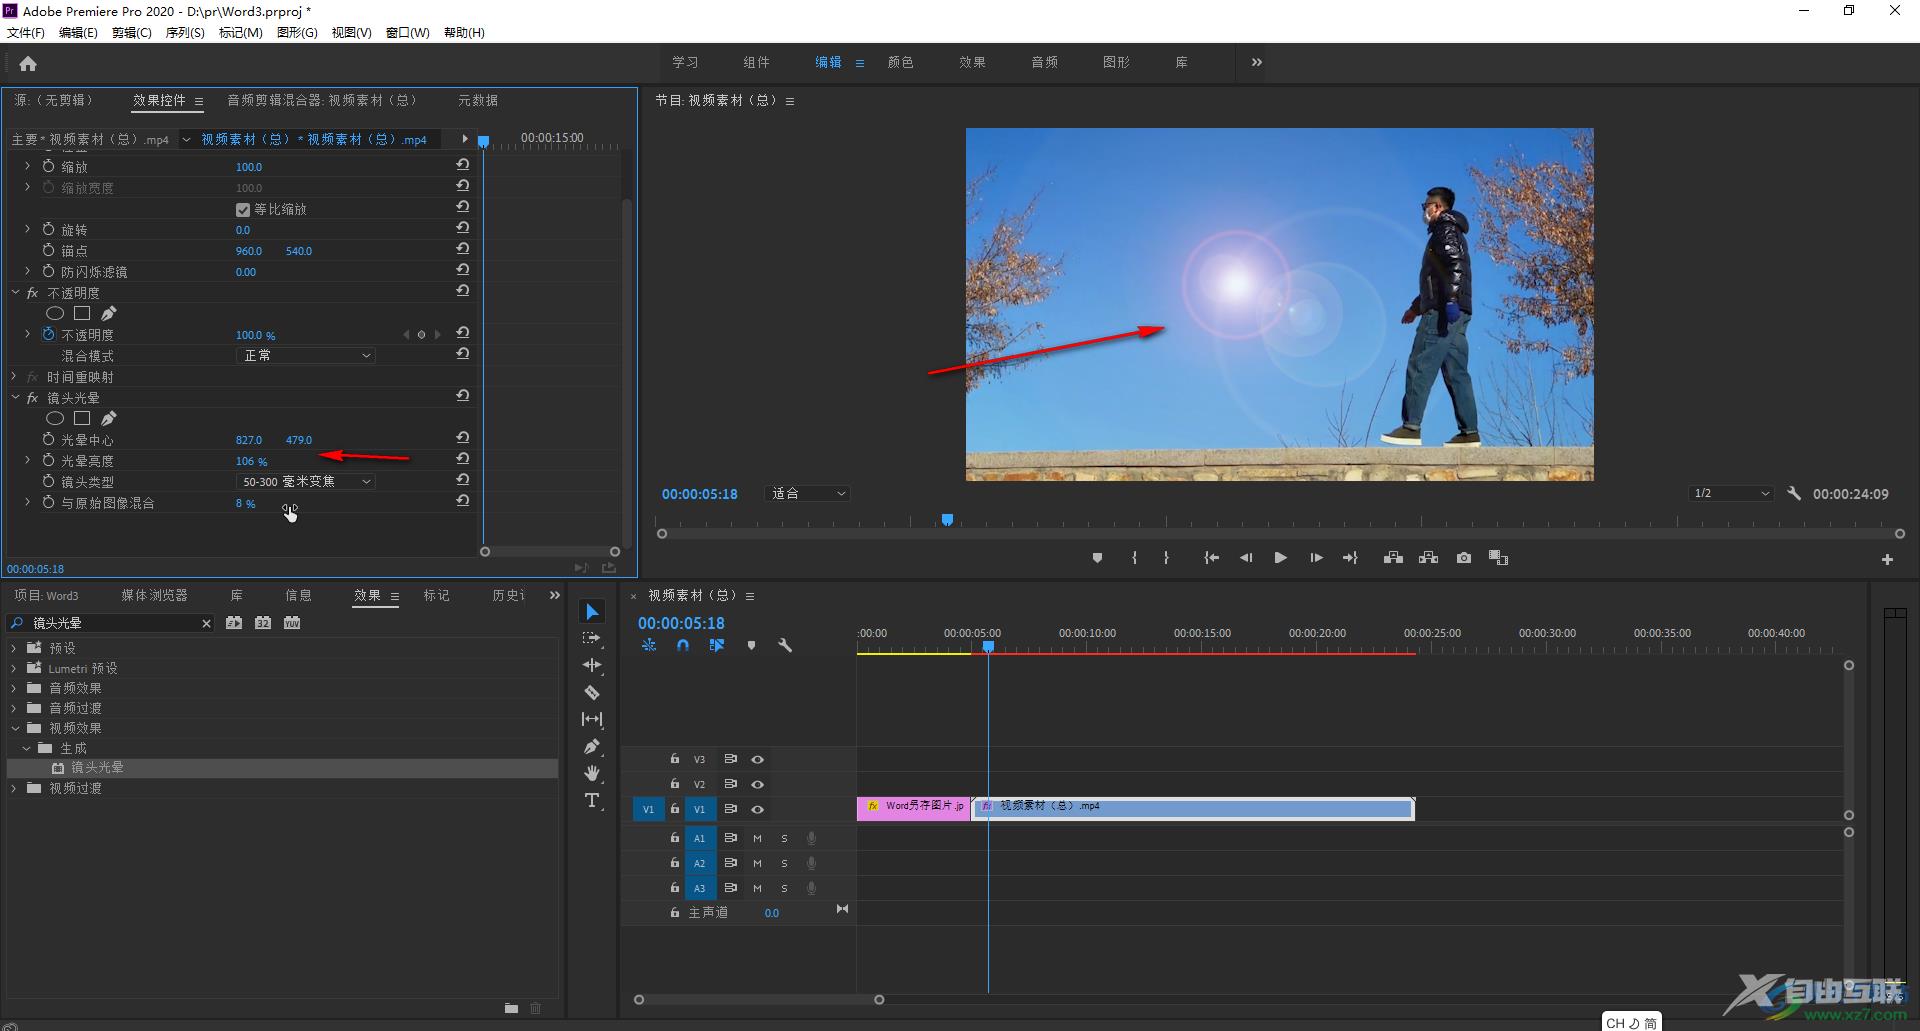Screen dimensions: 1920x1031
Task: Switch to the Media Browser tab
Action: click(154, 595)
